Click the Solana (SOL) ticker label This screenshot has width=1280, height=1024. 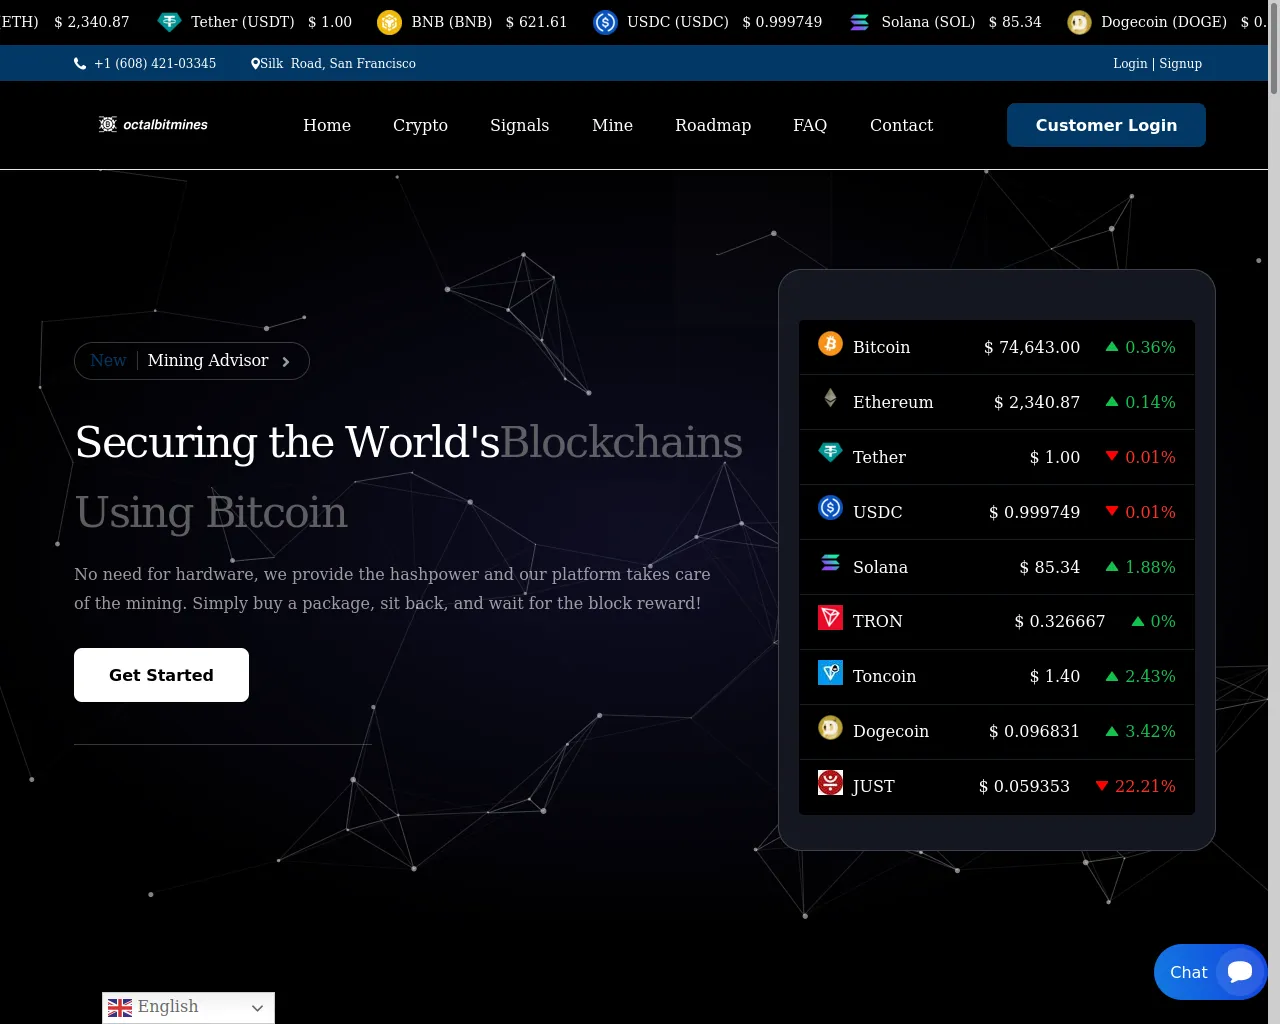(928, 22)
